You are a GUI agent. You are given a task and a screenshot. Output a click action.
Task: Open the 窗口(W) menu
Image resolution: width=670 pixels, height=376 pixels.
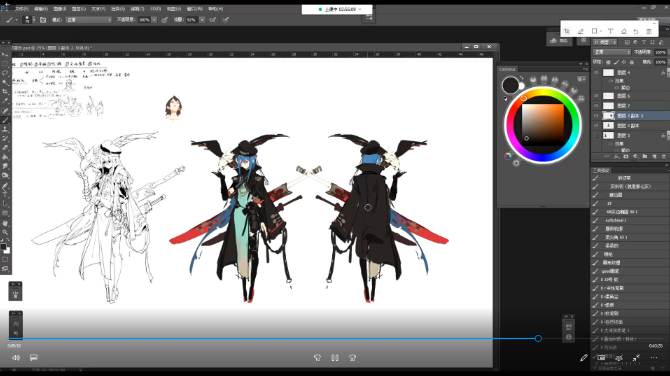[x=194, y=9]
